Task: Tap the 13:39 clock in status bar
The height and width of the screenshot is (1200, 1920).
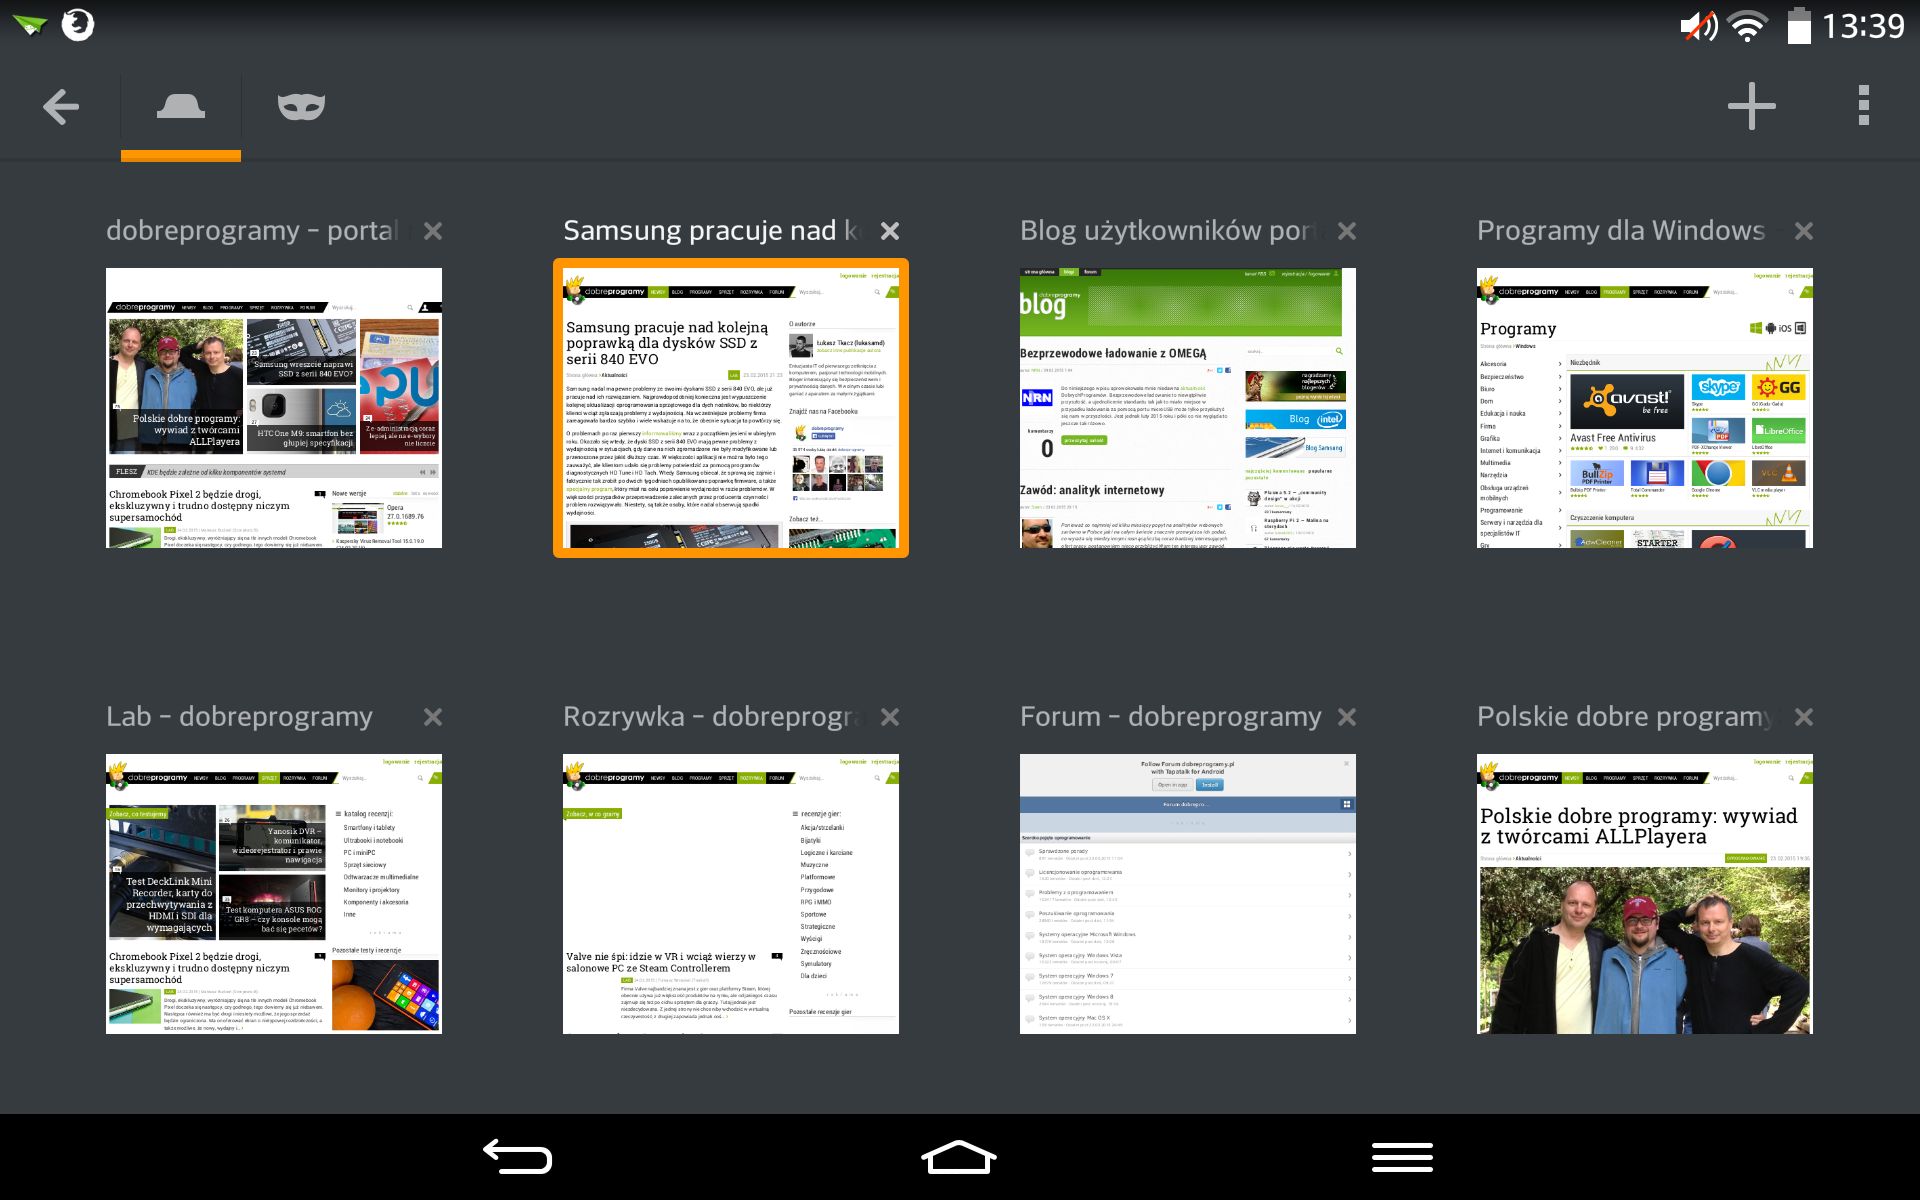Action: point(1863,26)
